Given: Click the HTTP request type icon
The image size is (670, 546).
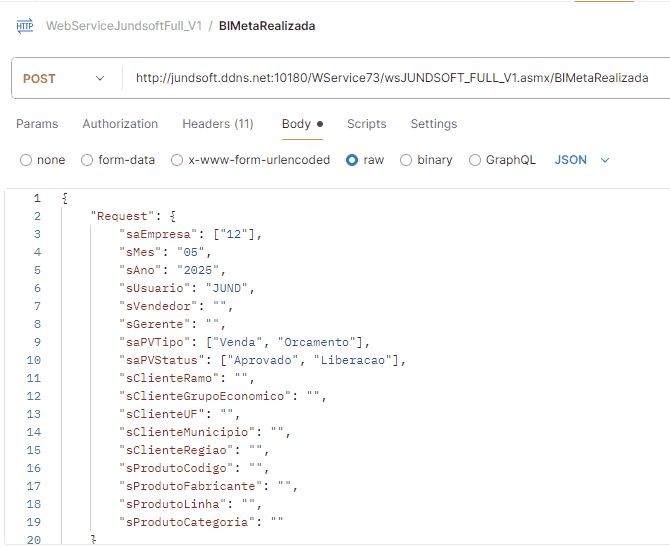Looking at the screenshot, I should tap(25, 26).
